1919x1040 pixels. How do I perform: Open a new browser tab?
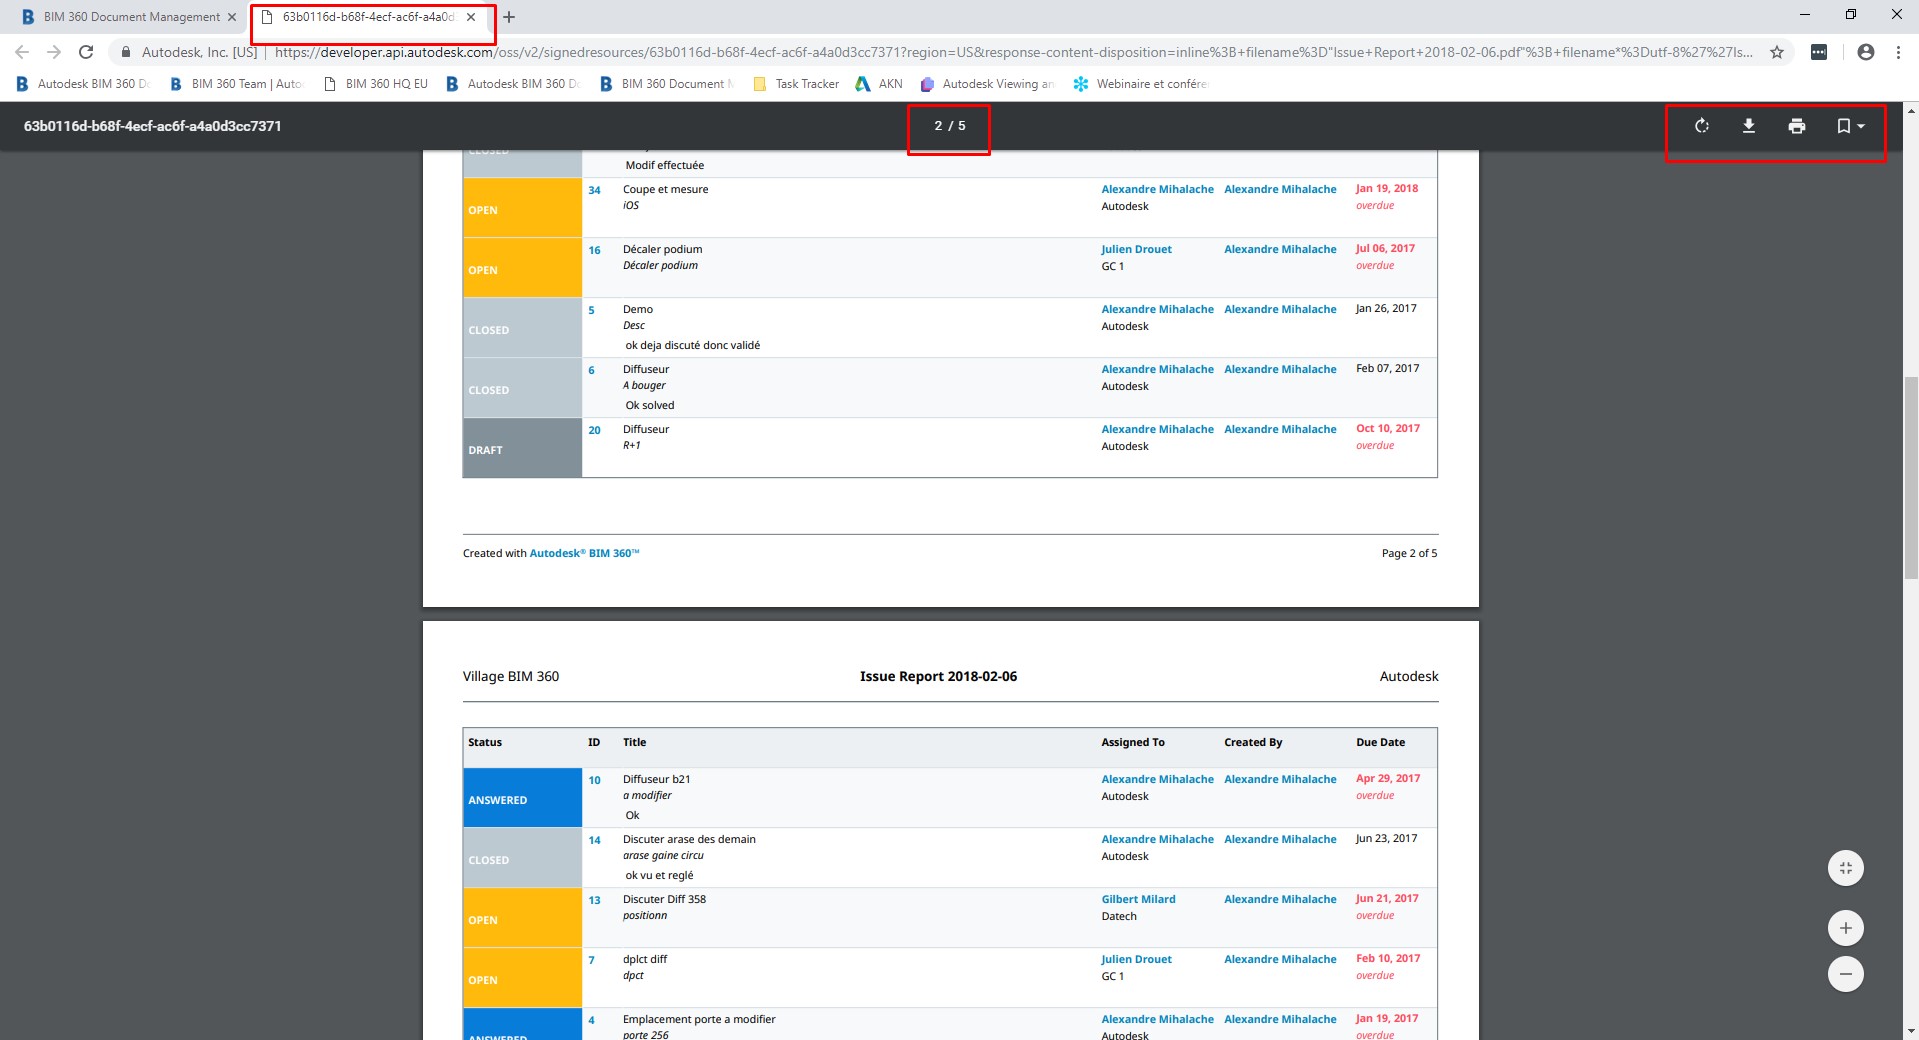510,16
